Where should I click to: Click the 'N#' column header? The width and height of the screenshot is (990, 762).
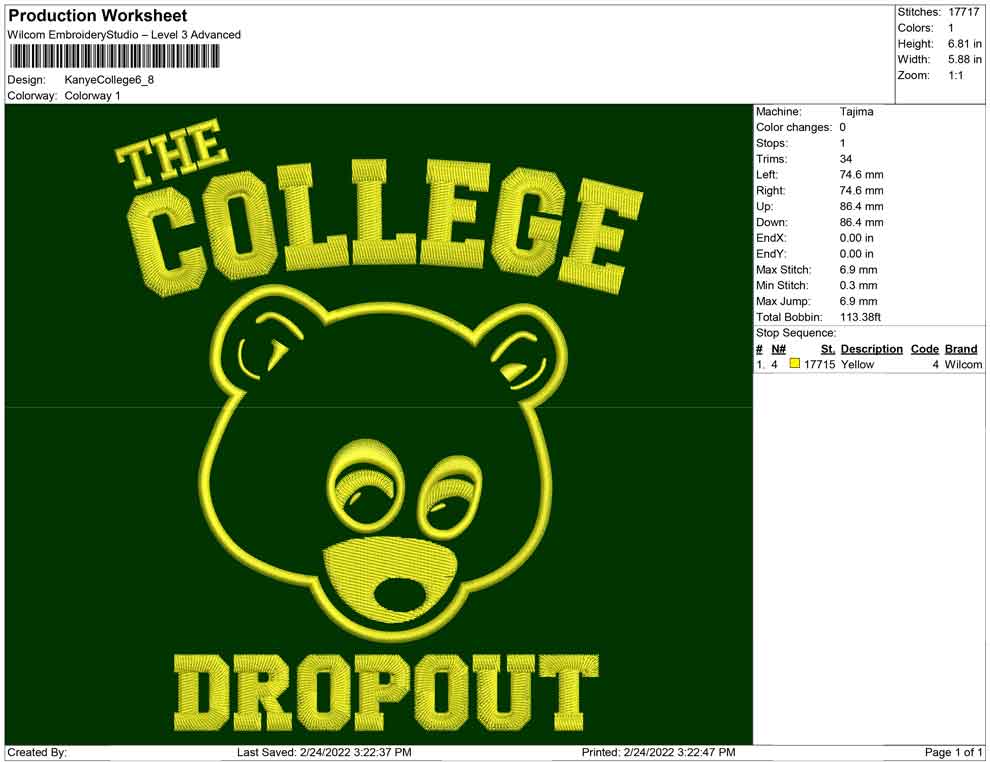778,348
